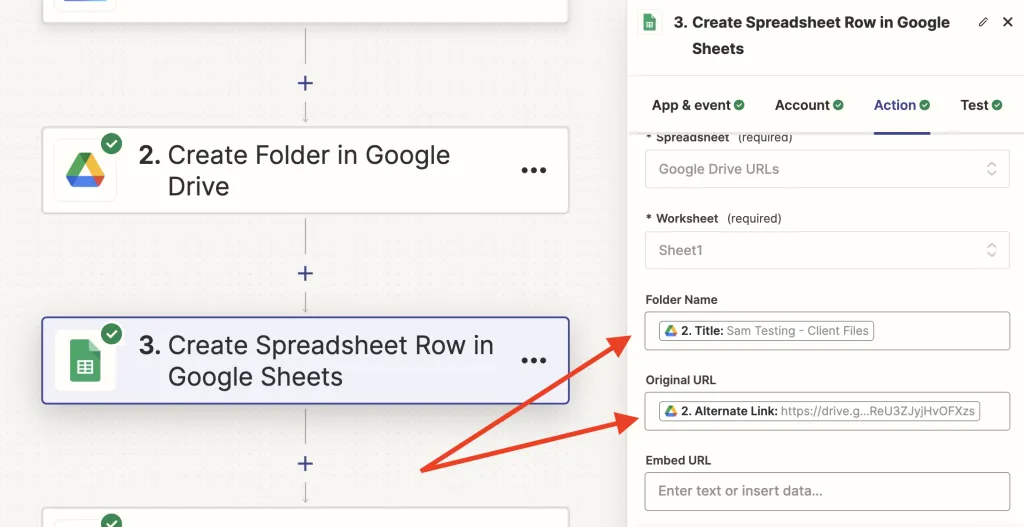1024x527 pixels.
Task: Open the App & event tab
Action: pyautogui.click(x=698, y=105)
